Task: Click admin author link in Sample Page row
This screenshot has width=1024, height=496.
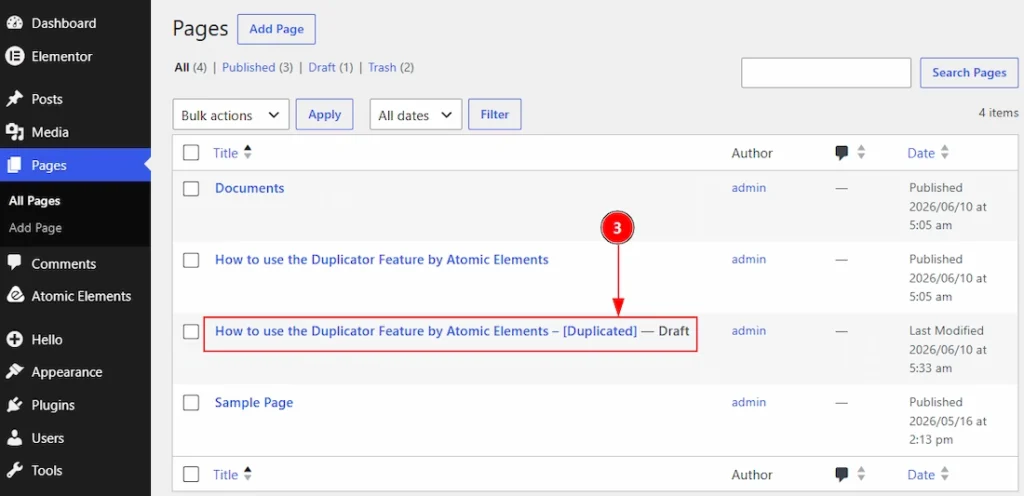Action: [x=748, y=403]
